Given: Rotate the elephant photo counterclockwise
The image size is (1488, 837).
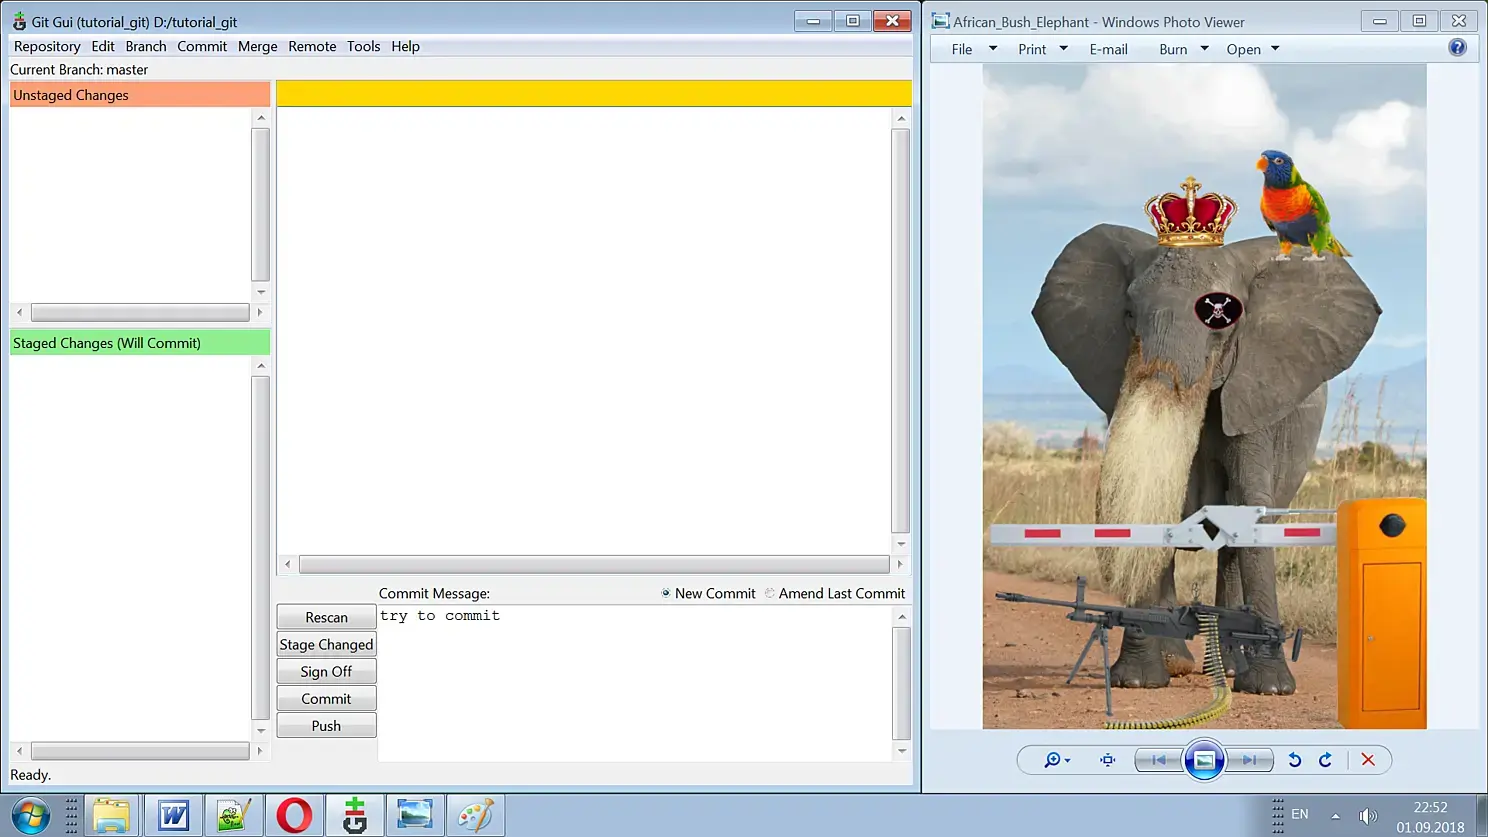Looking at the screenshot, I should click(x=1294, y=760).
